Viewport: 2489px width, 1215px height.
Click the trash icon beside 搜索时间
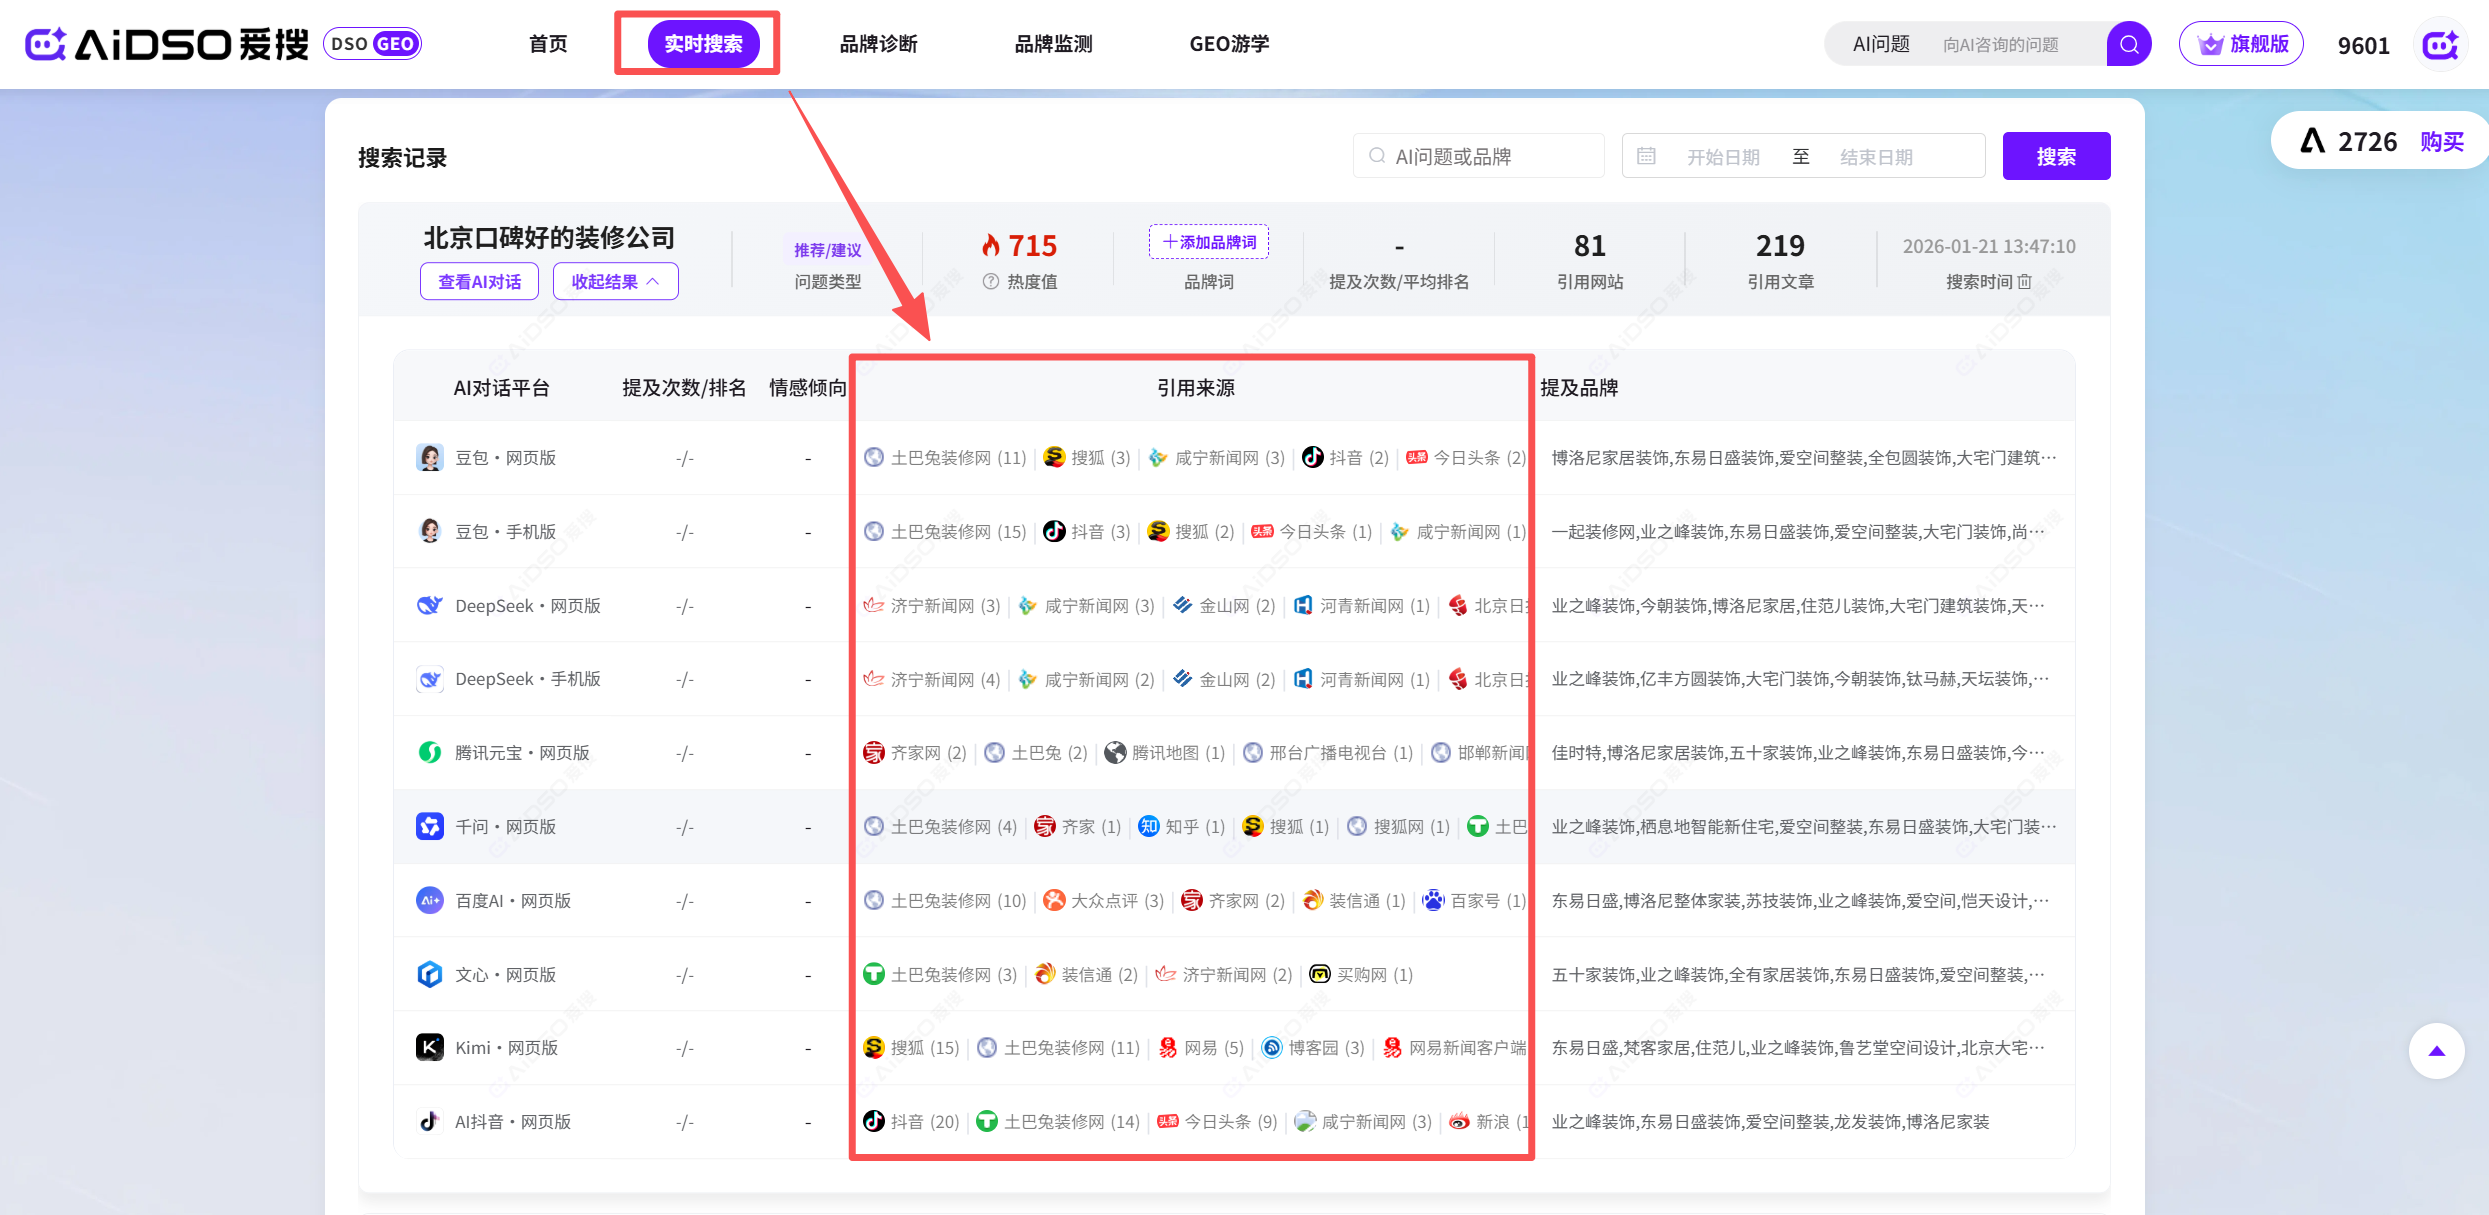[x=2025, y=282]
